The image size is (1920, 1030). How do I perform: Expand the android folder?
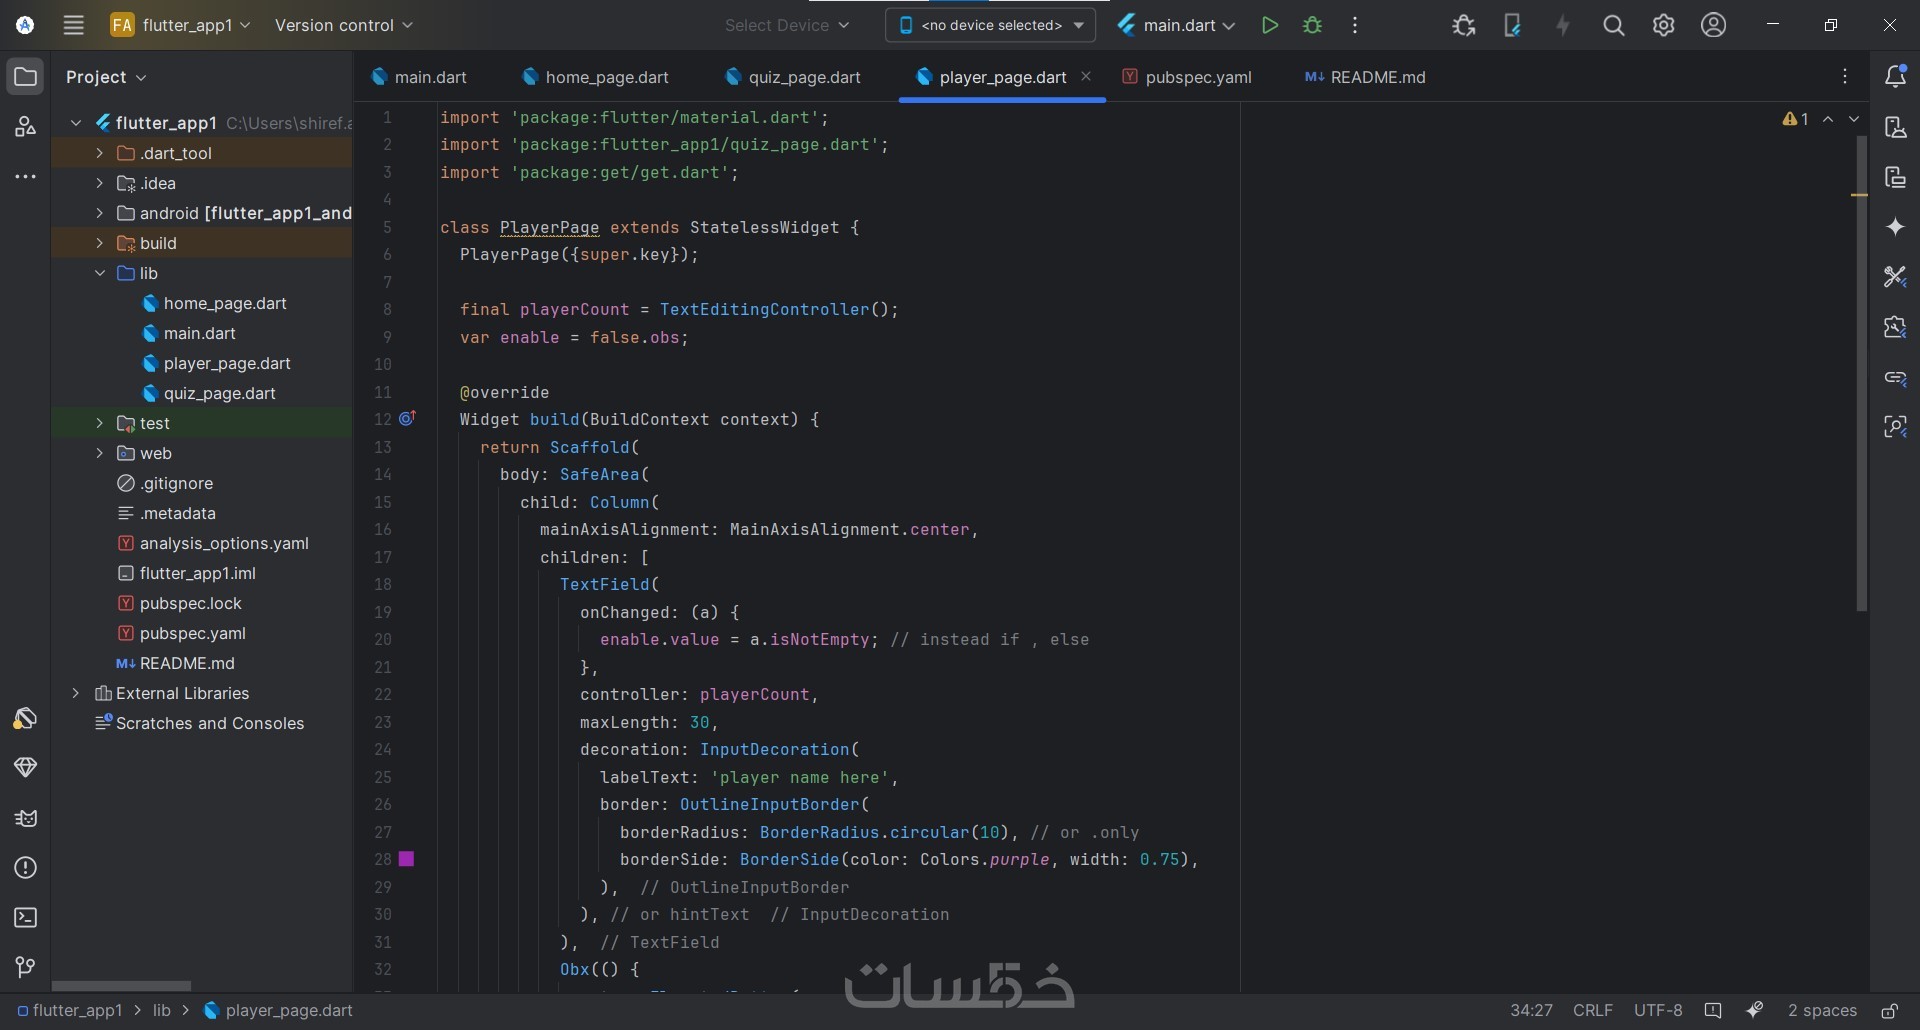[99, 213]
